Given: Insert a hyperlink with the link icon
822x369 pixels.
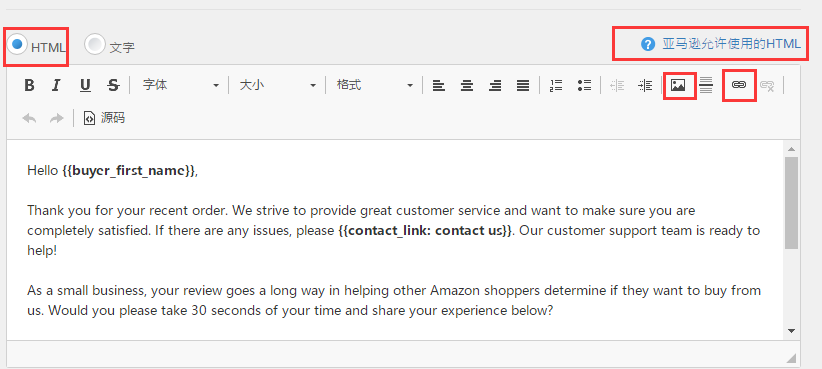Looking at the screenshot, I should [x=739, y=85].
